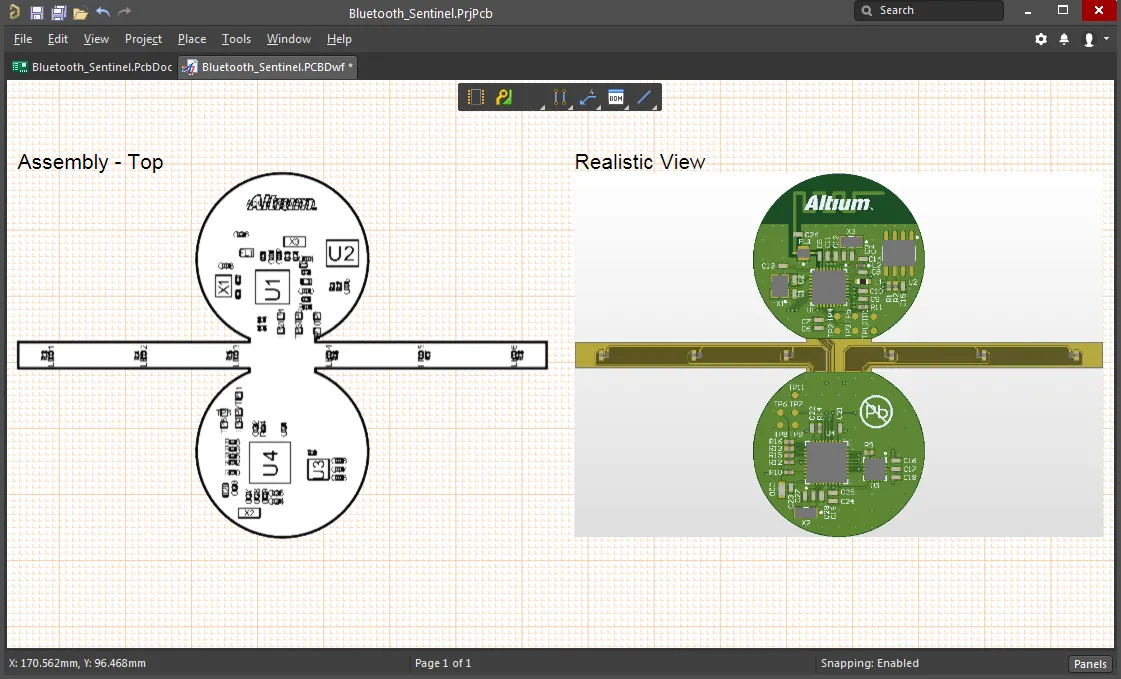
Task: Click the Save All documents icon
Action: [x=59, y=12]
